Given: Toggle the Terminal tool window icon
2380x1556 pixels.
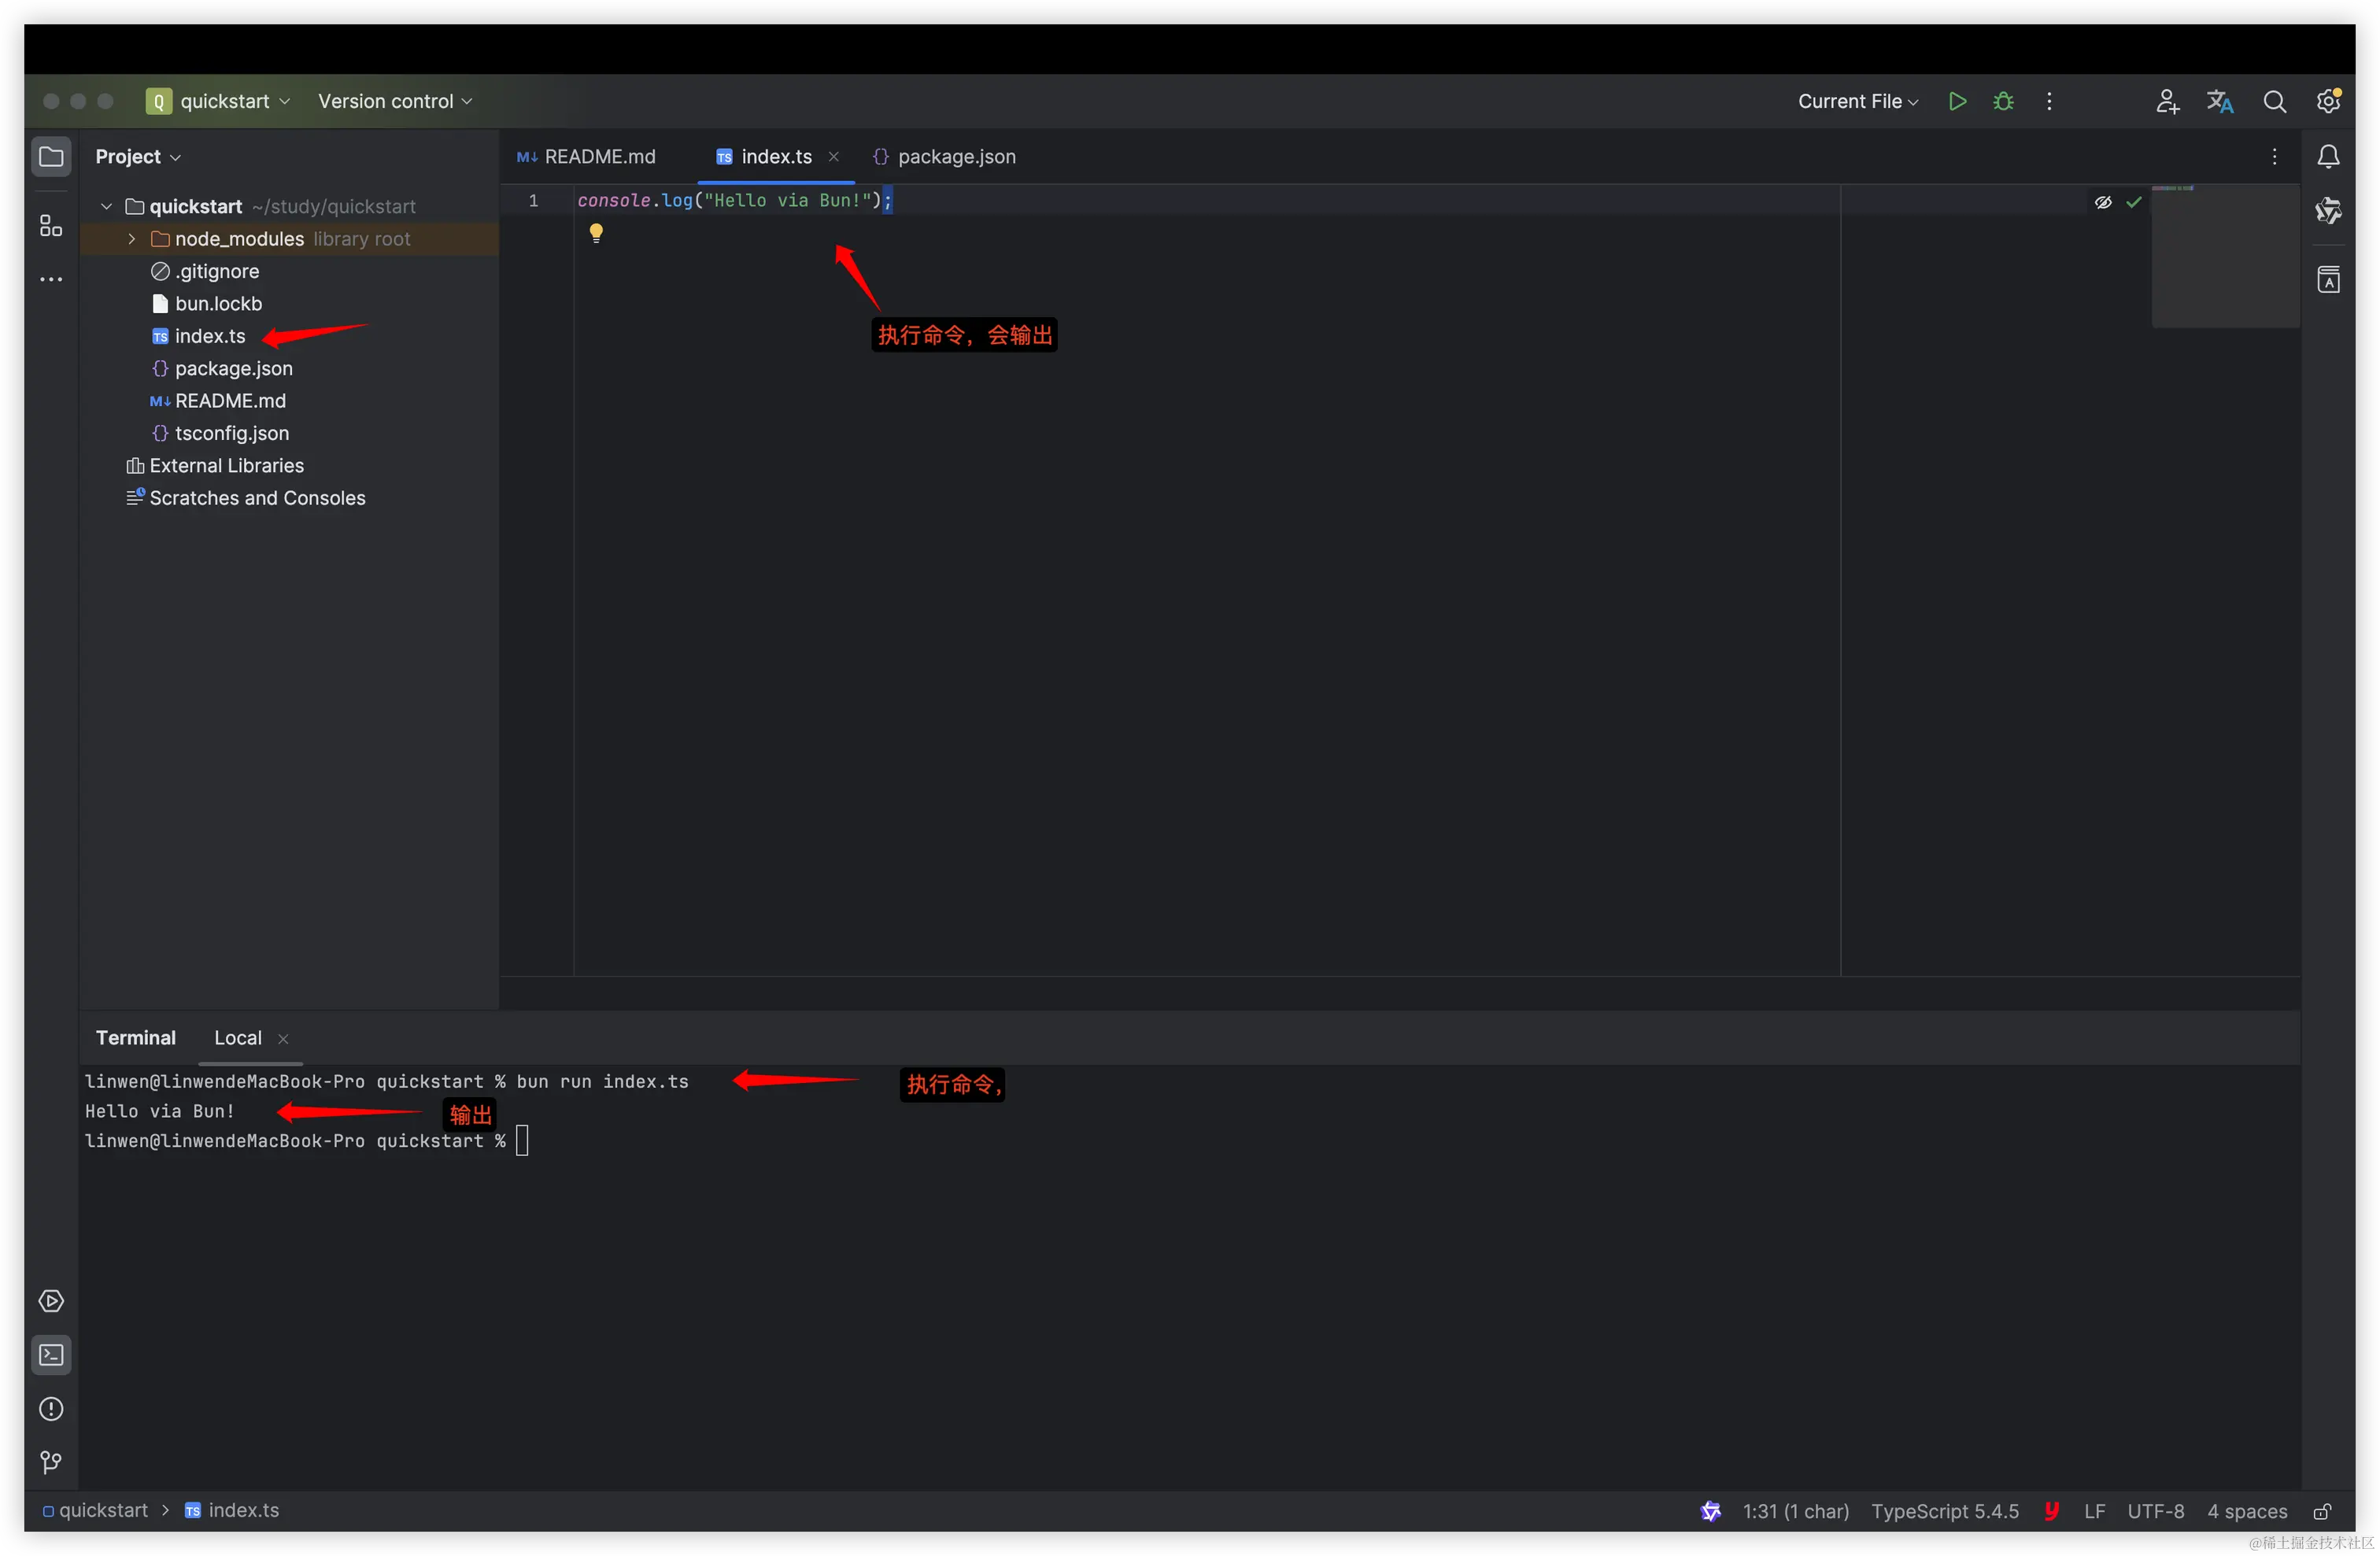Looking at the screenshot, I should tap(51, 1355).
